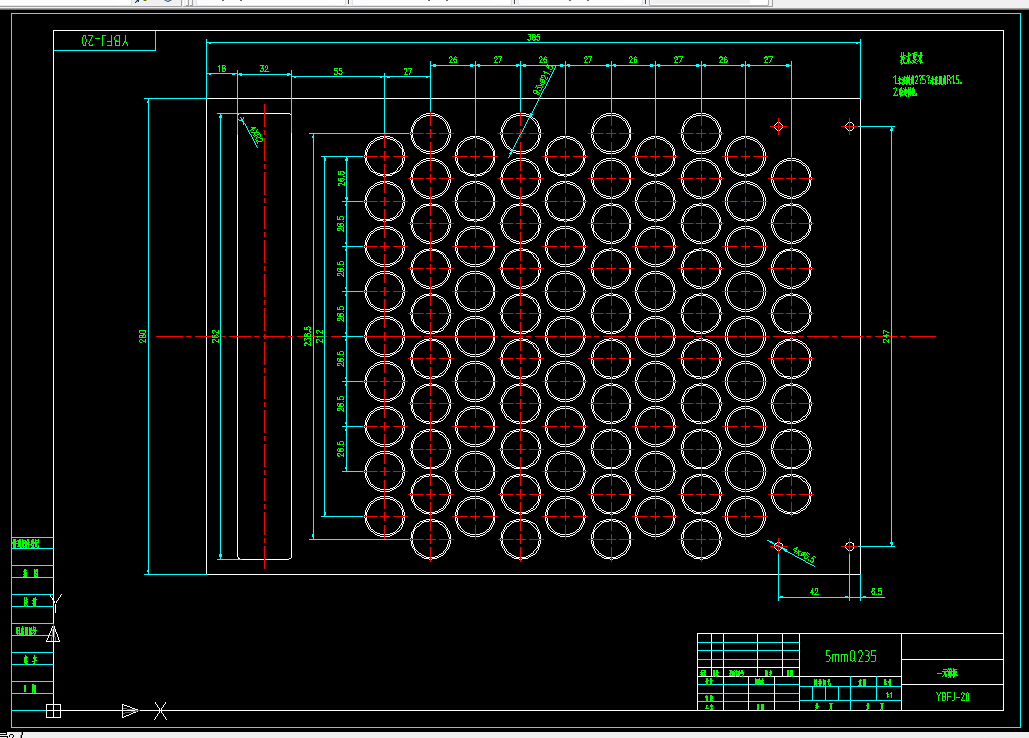Viewport: 1029px width, 738px height.
Task: Select the rounded vertical slot's red centerline
Action: [264, 336]
